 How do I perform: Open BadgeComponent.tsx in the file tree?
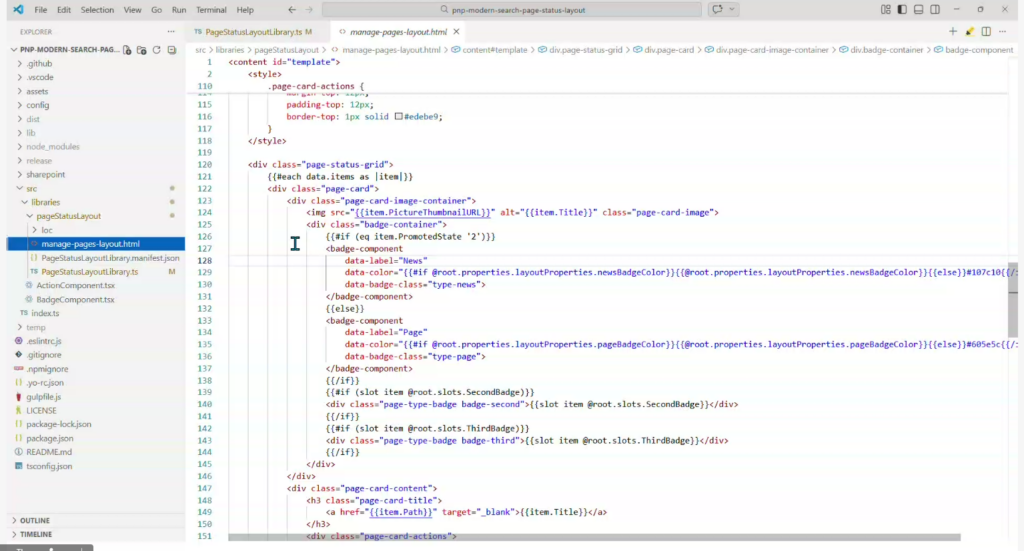(x=75, y=299)
